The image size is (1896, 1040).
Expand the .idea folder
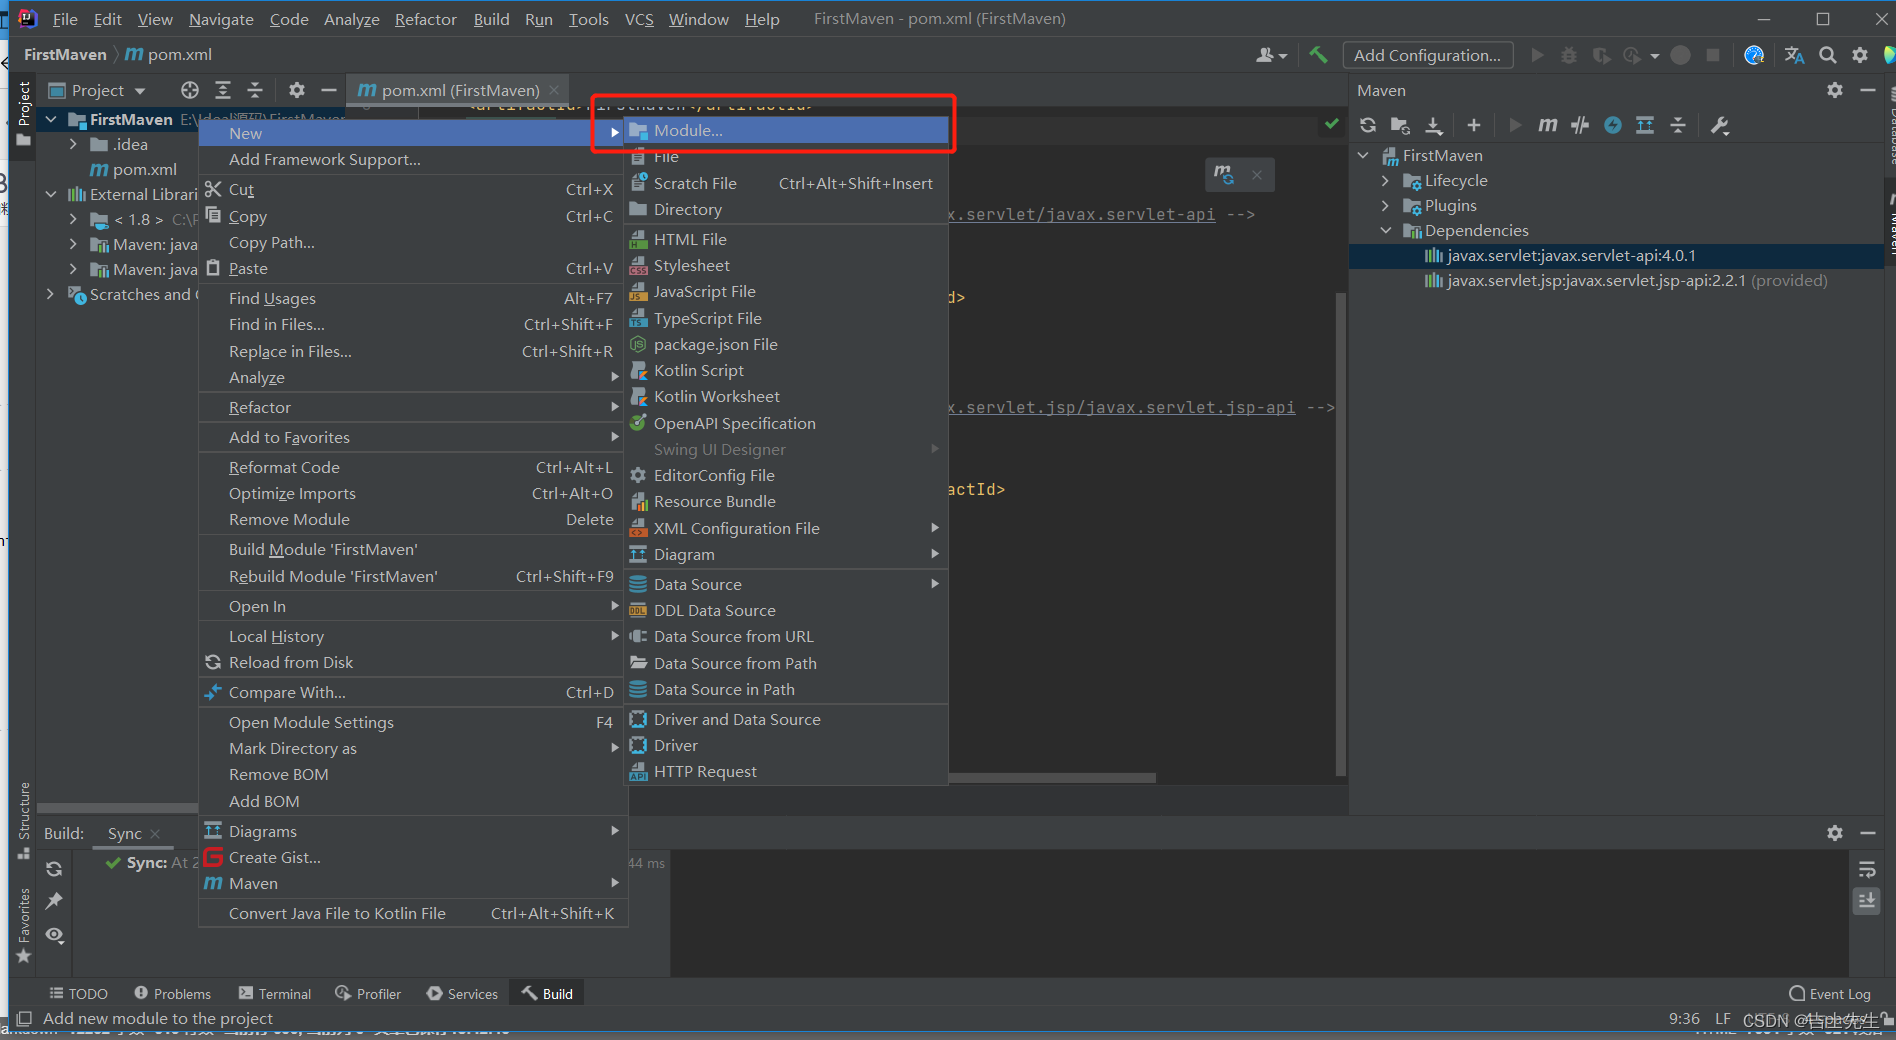click(73, 144)
